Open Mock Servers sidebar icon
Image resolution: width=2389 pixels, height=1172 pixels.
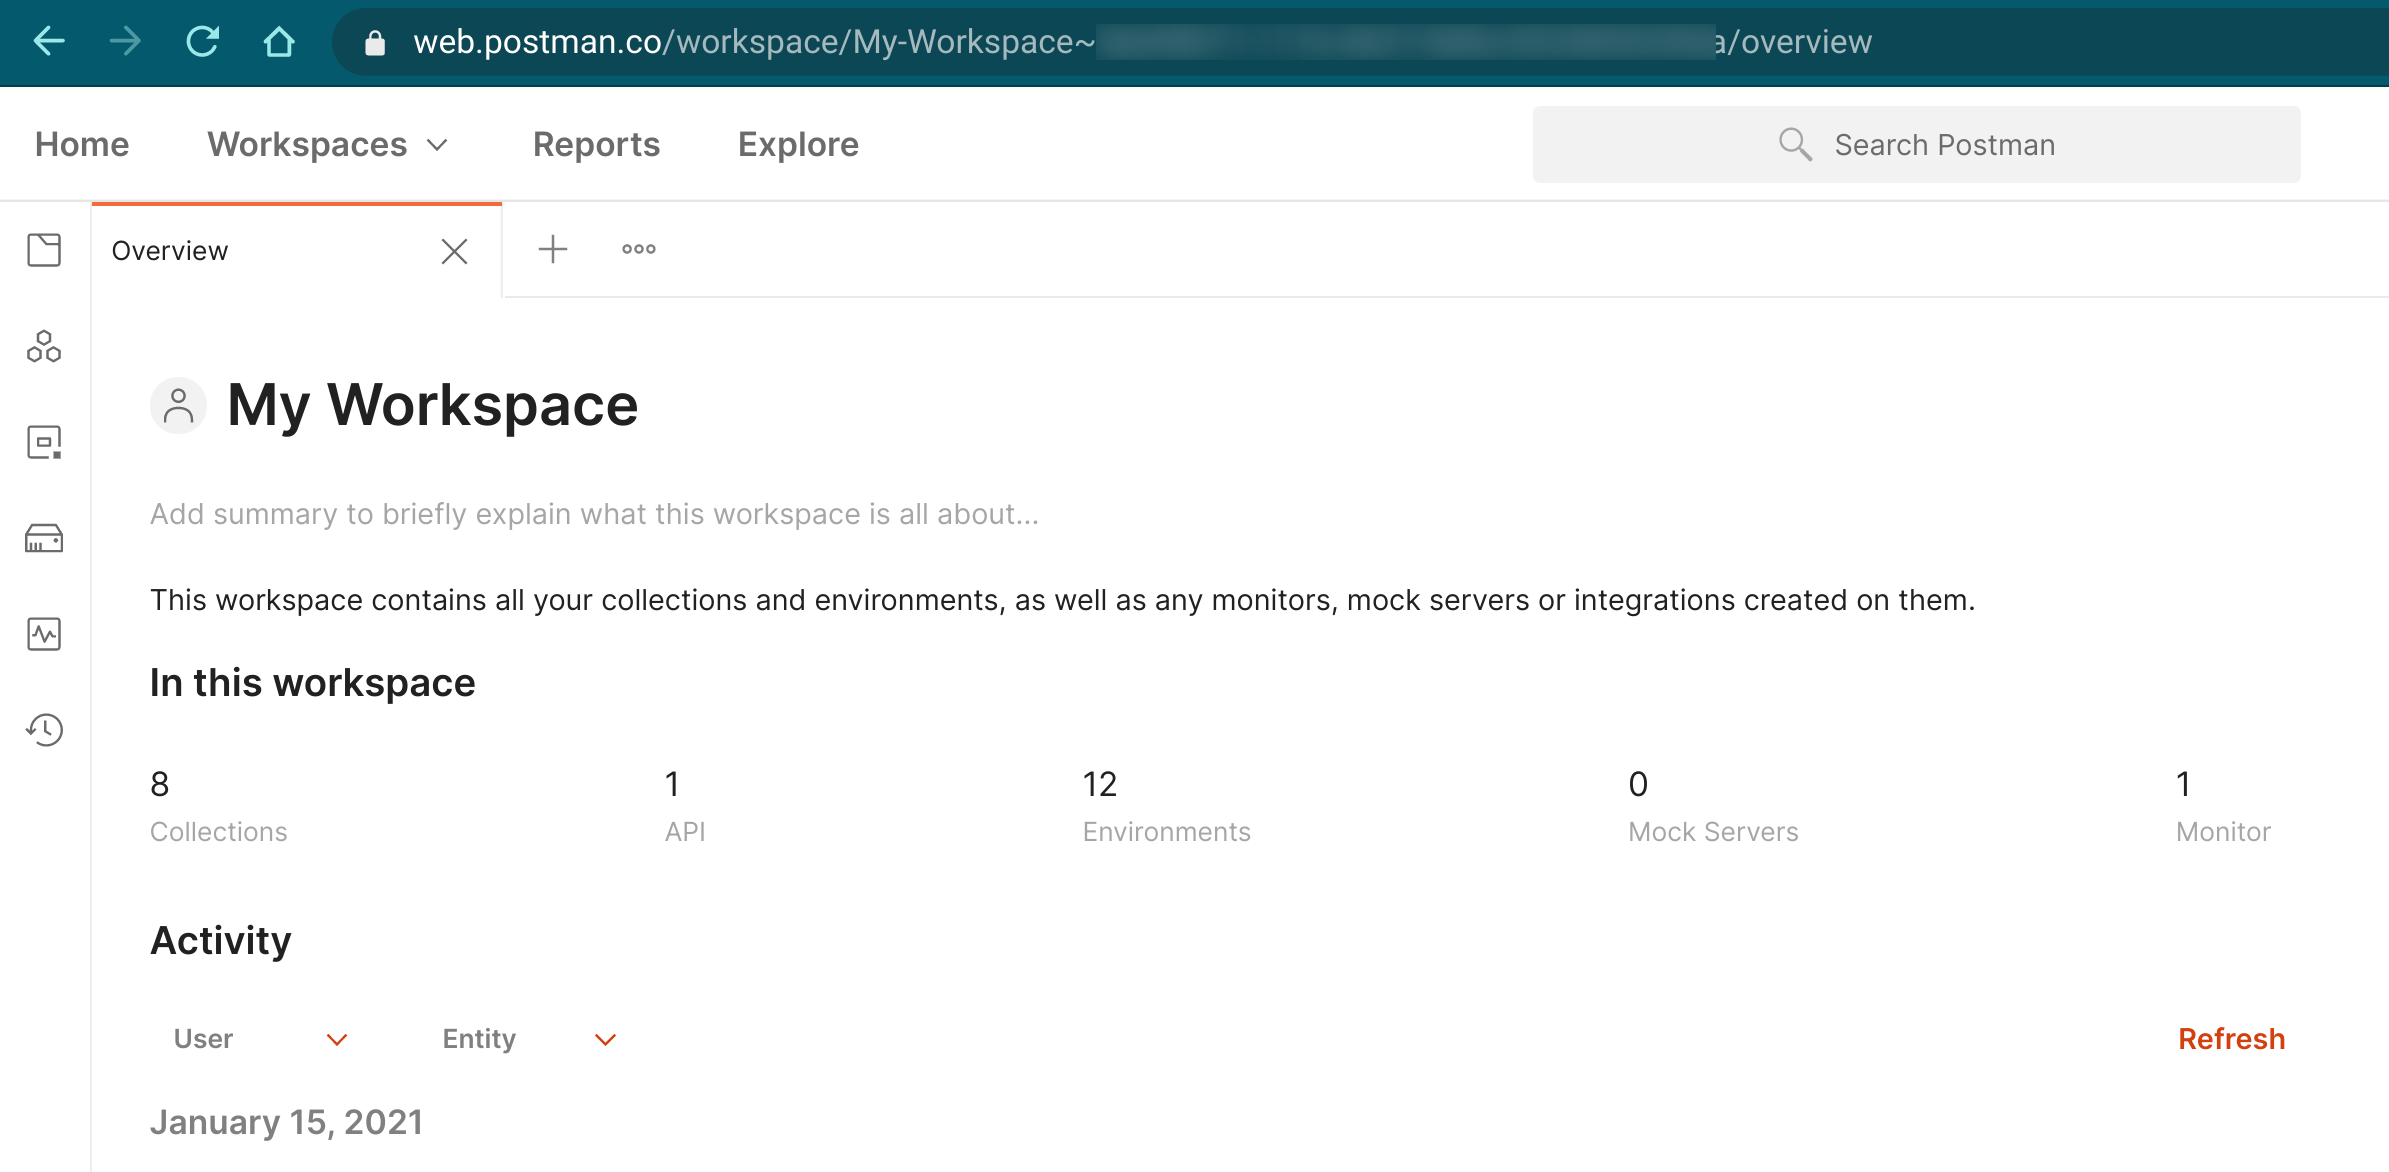[x=44, y=538]
